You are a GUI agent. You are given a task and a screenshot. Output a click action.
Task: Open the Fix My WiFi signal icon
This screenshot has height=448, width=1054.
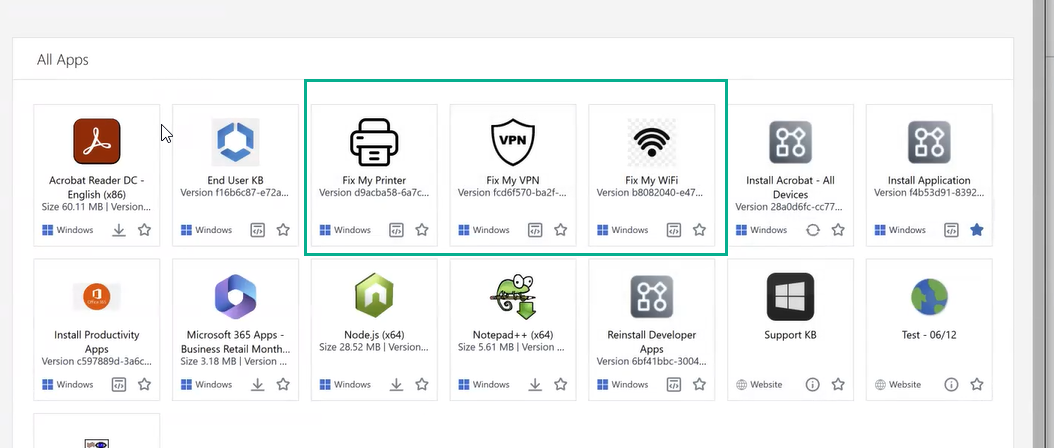pyautogui.click(x=651, y=142)
